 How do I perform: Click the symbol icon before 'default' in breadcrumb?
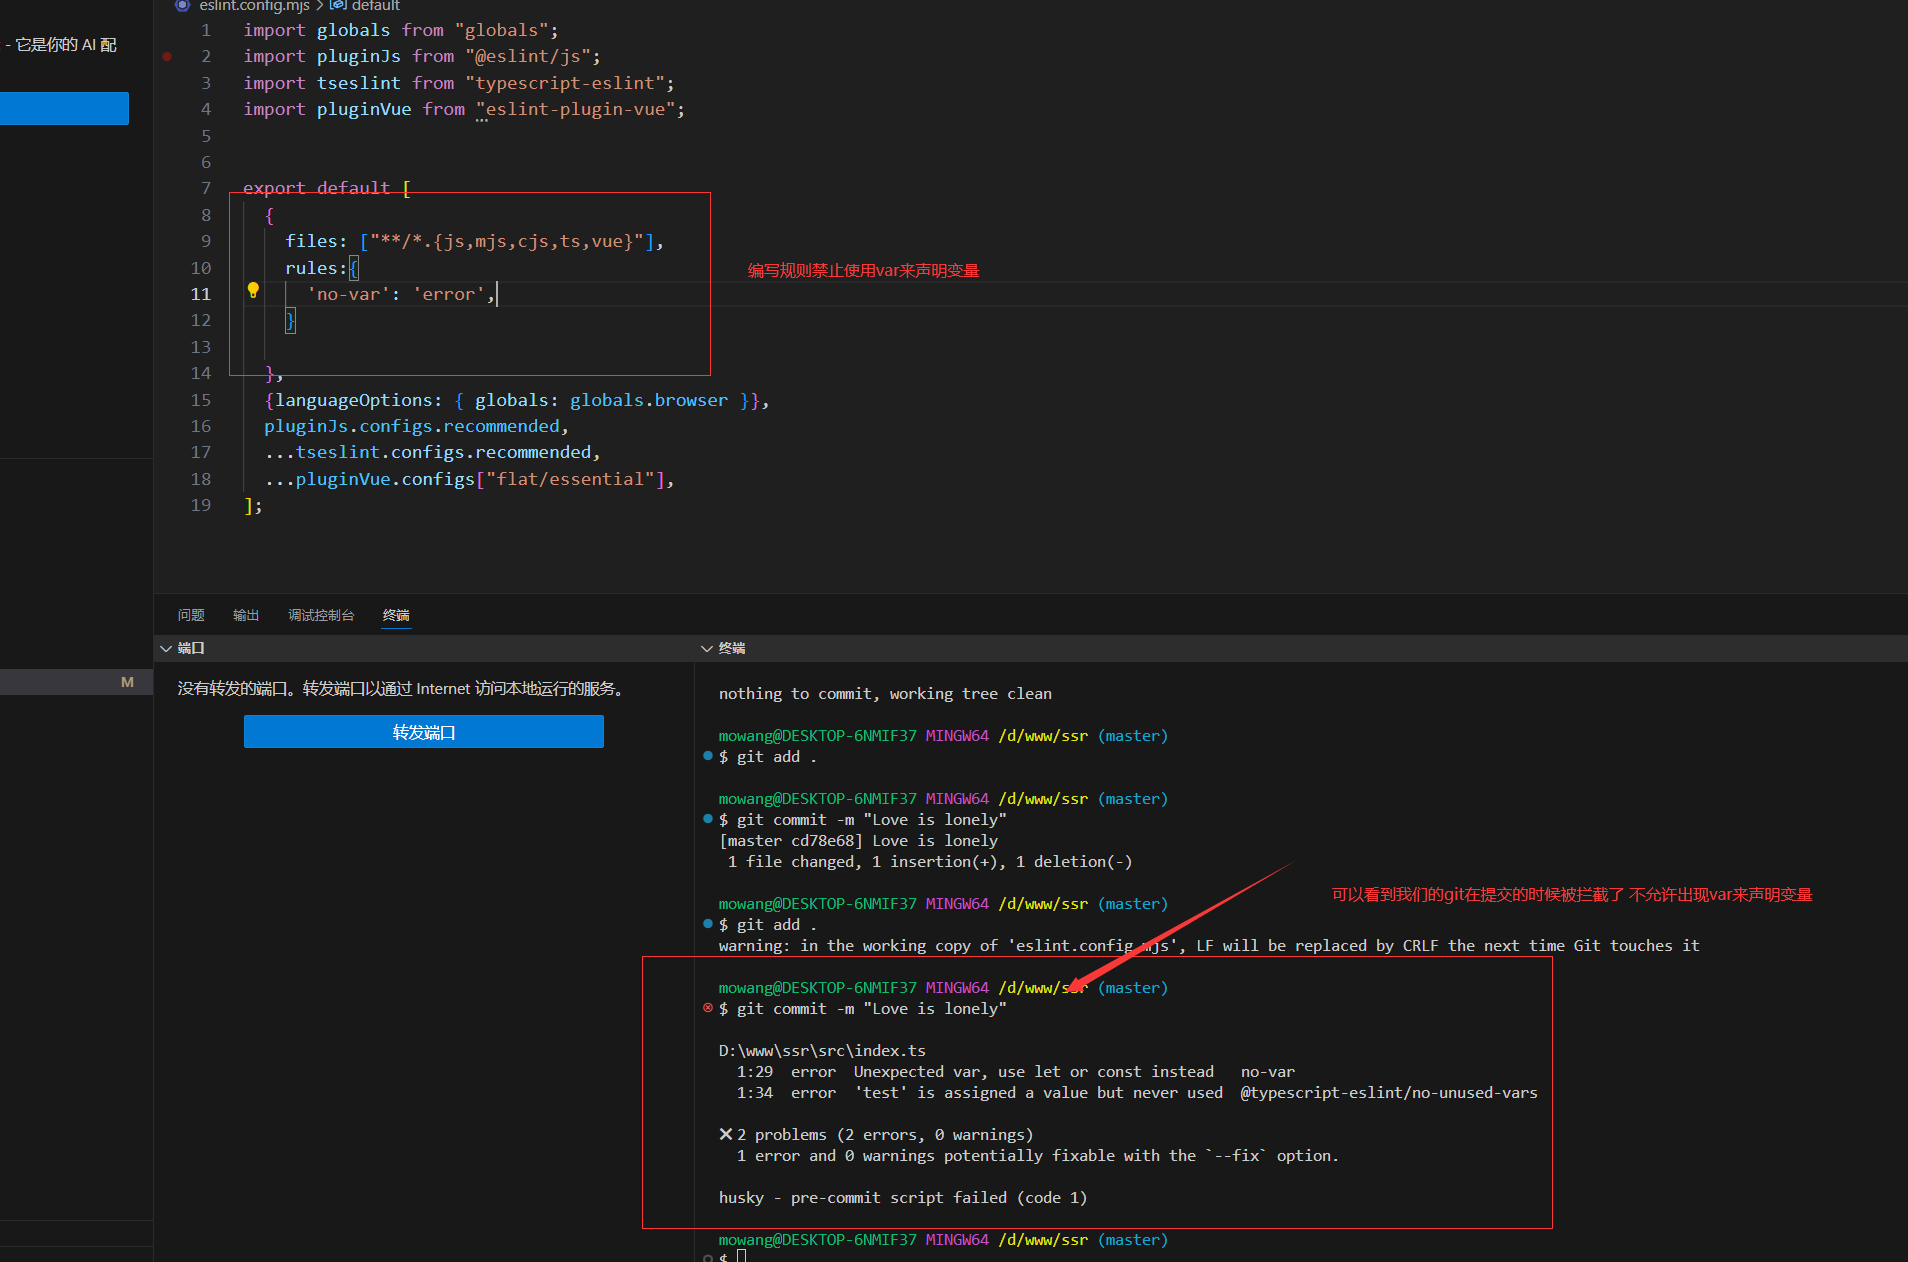coord(338,6)
